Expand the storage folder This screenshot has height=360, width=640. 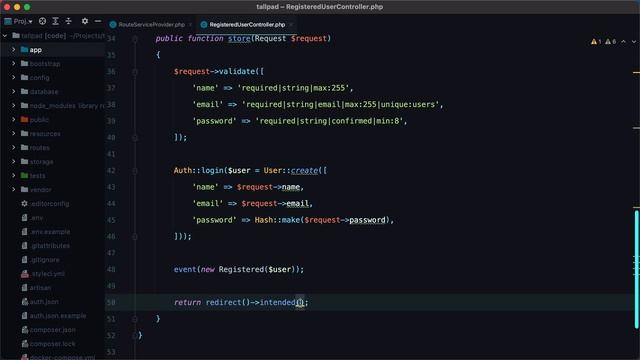pos(13,161)
